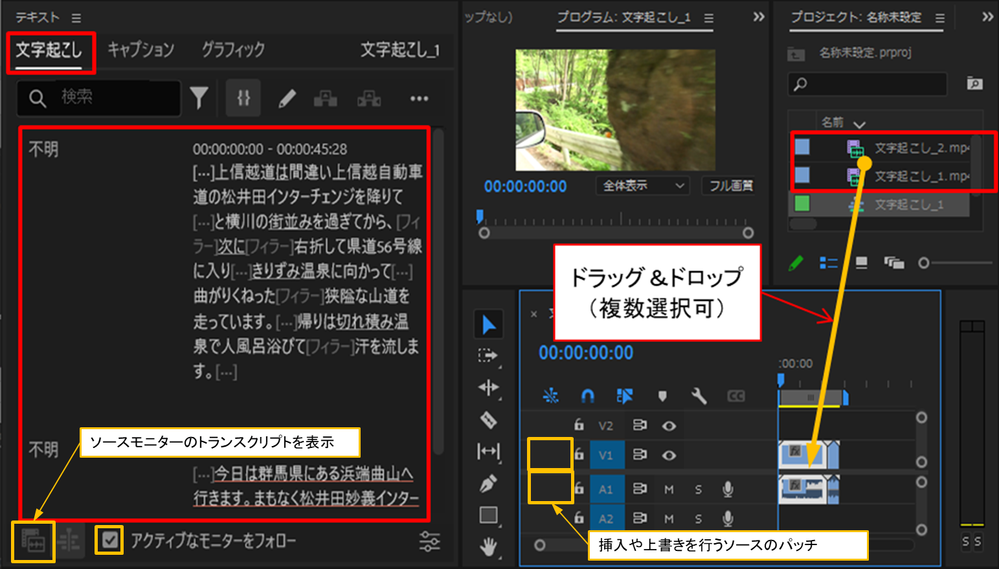
Task: Toggle insert sequences as nests icon
Action: click(x=550, y=396)
